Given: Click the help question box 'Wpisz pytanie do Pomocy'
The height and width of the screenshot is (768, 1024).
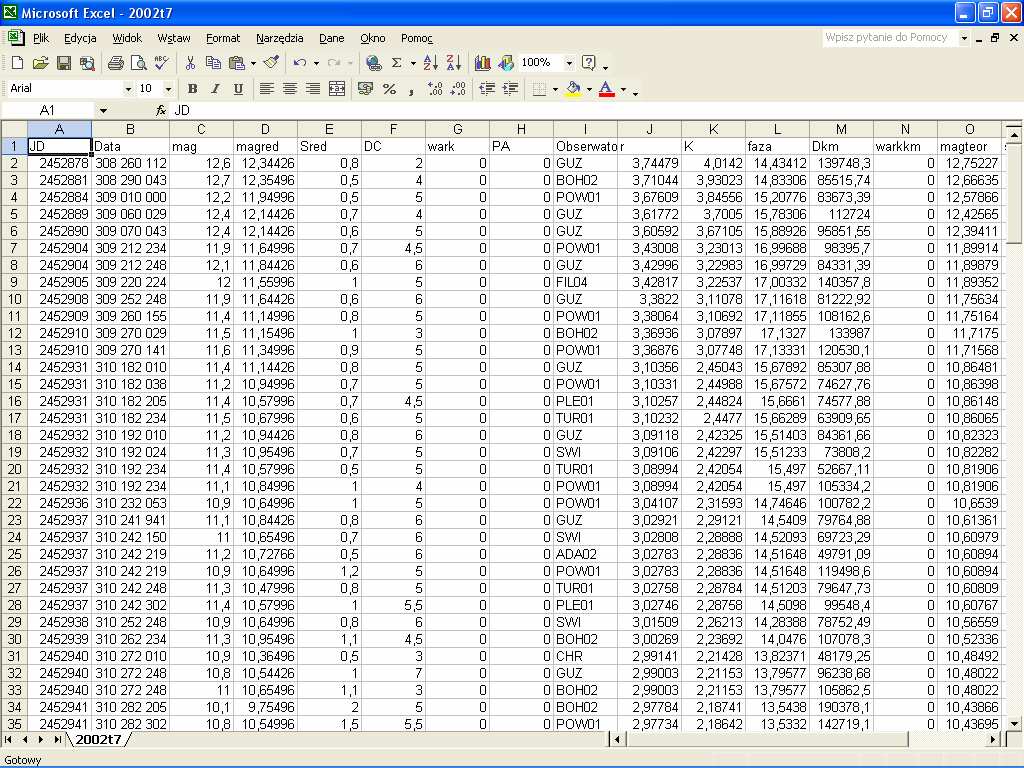Looking at the screenshot, I should (889, 37).
